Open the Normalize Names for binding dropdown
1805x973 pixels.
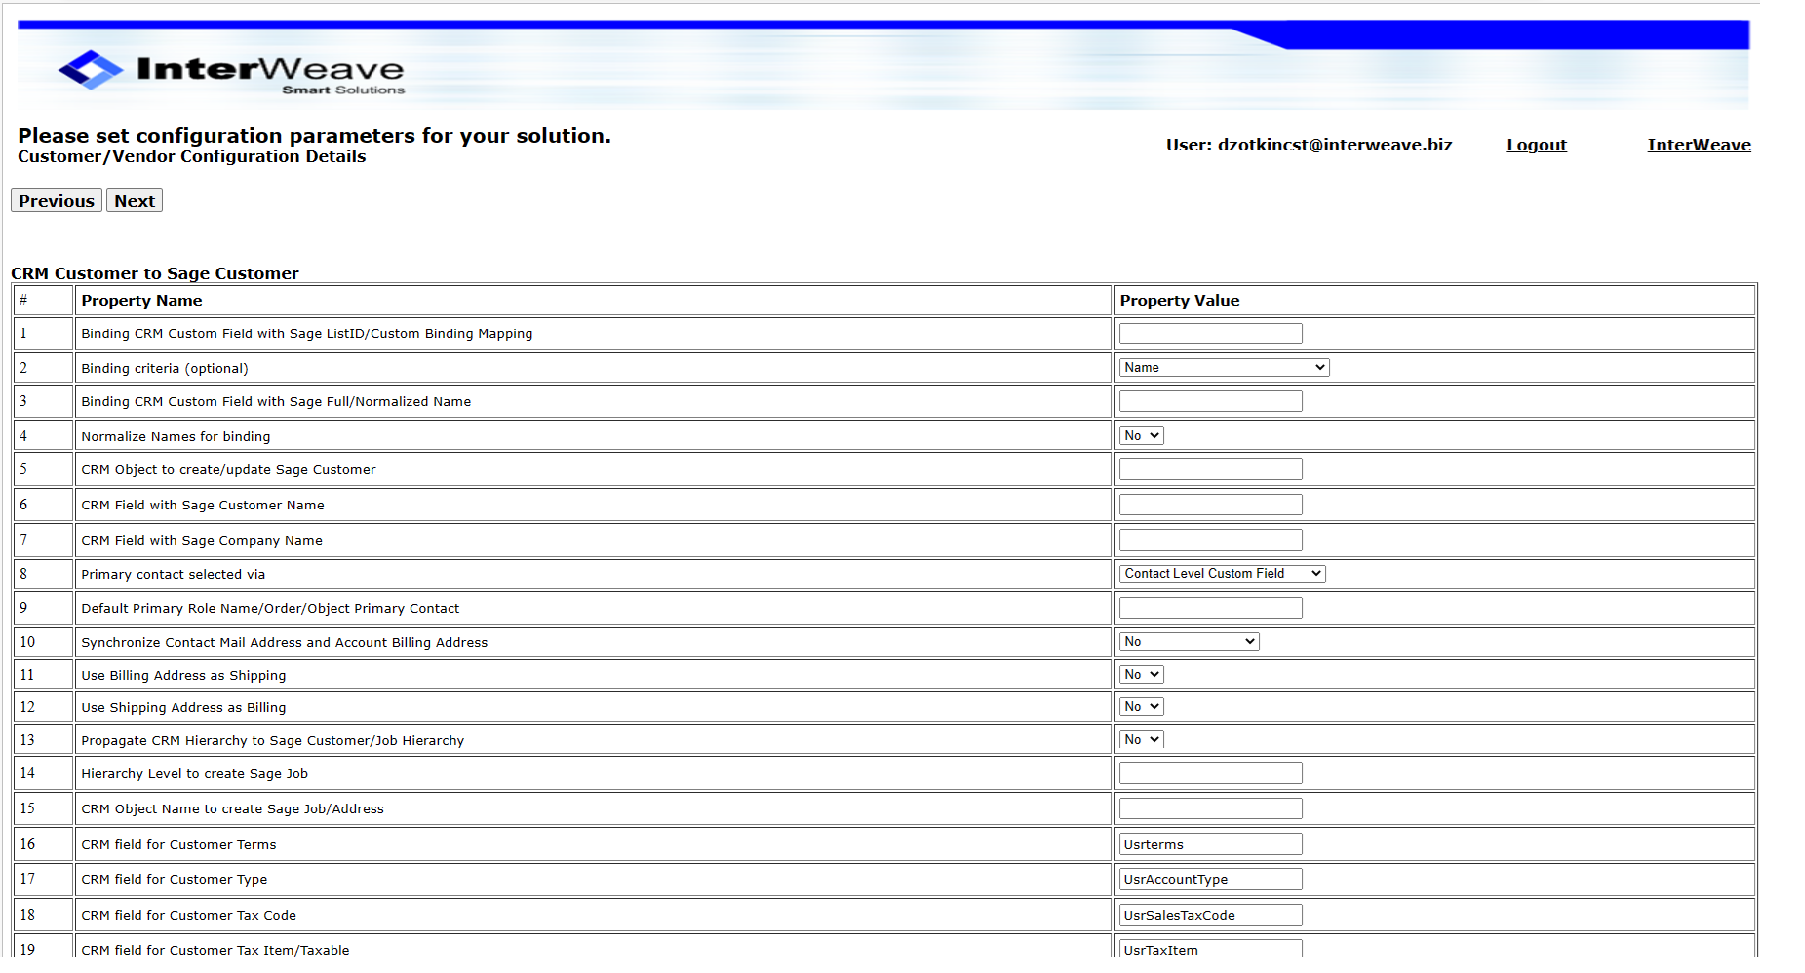(1140, 435)
